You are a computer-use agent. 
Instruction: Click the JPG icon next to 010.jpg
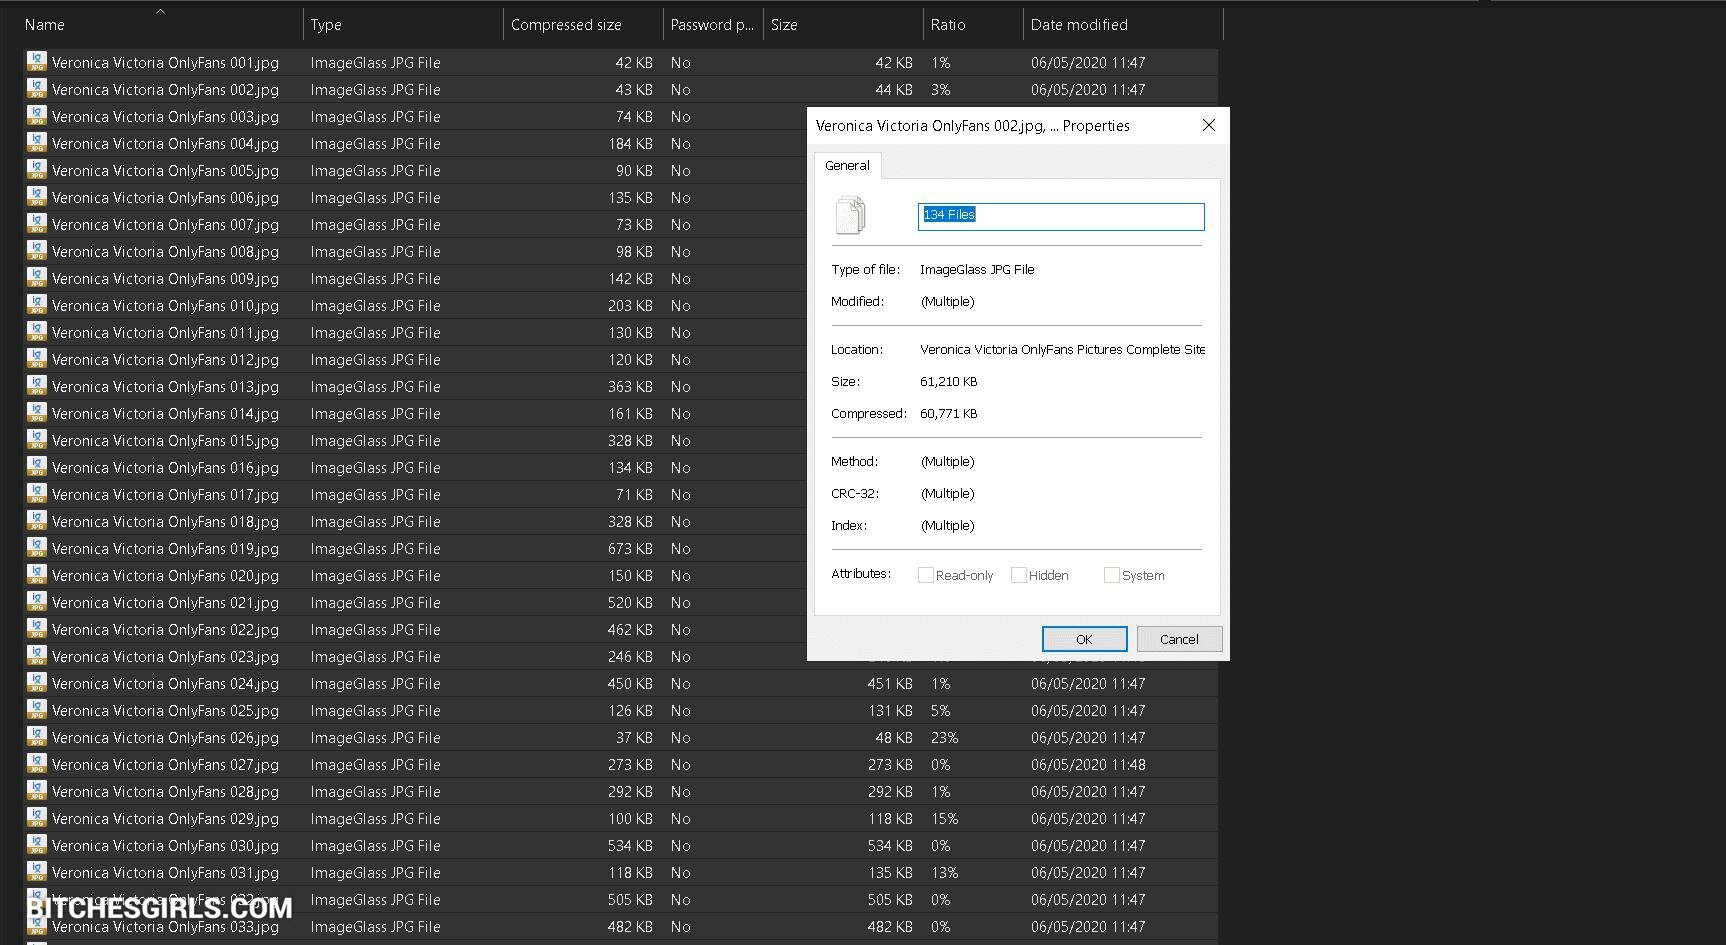coord(37,305)
